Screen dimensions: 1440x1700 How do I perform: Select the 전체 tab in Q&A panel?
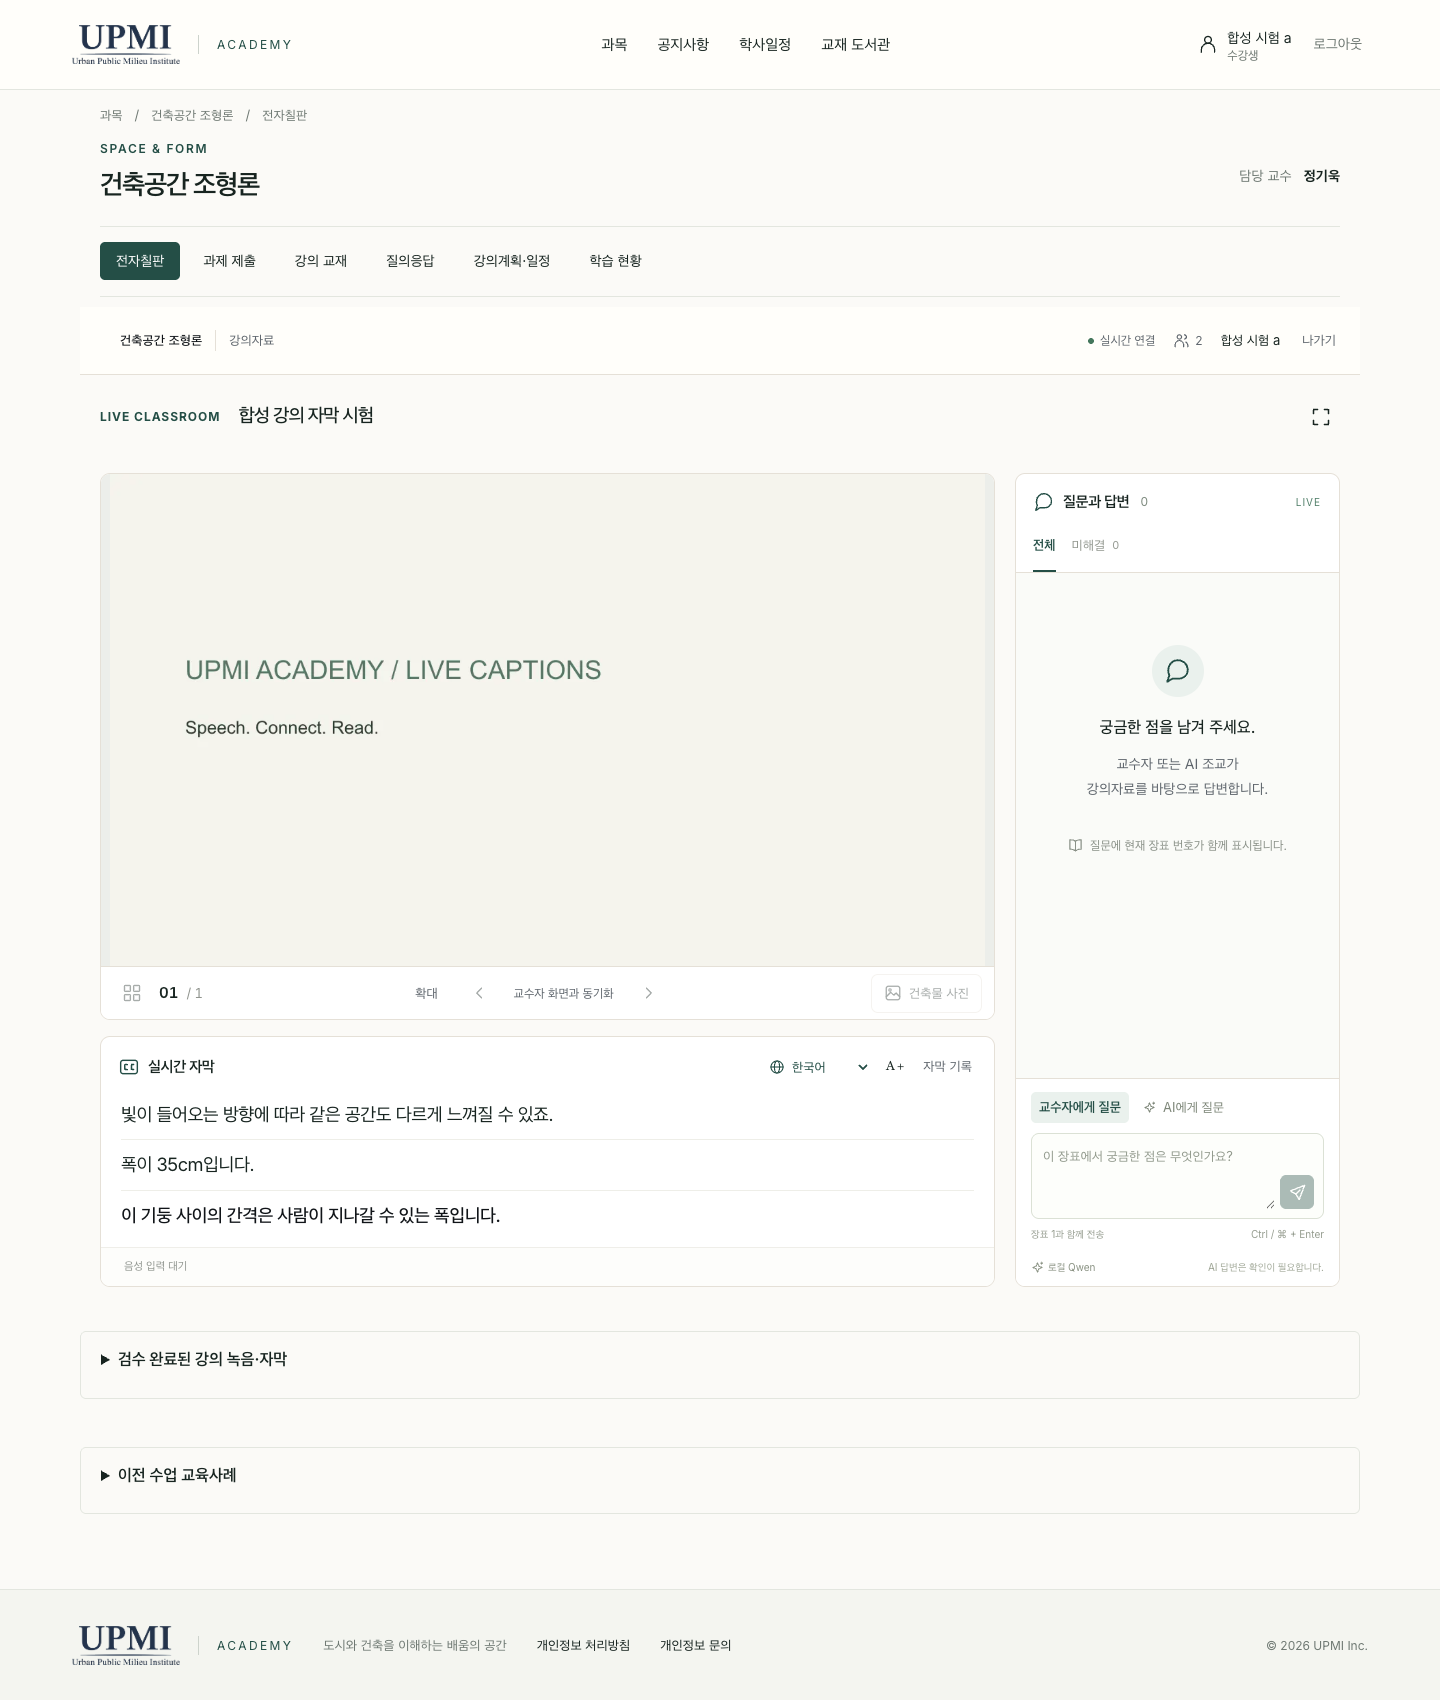(1044, 546)
